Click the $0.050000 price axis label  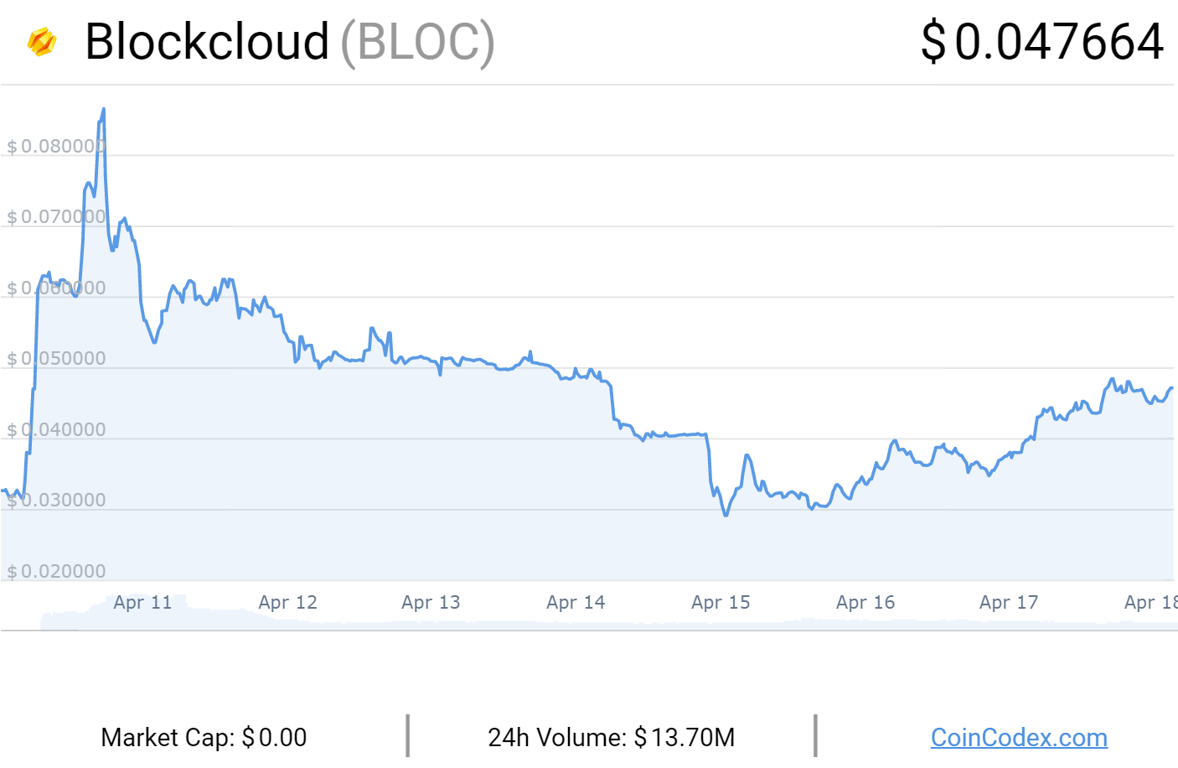56,359
